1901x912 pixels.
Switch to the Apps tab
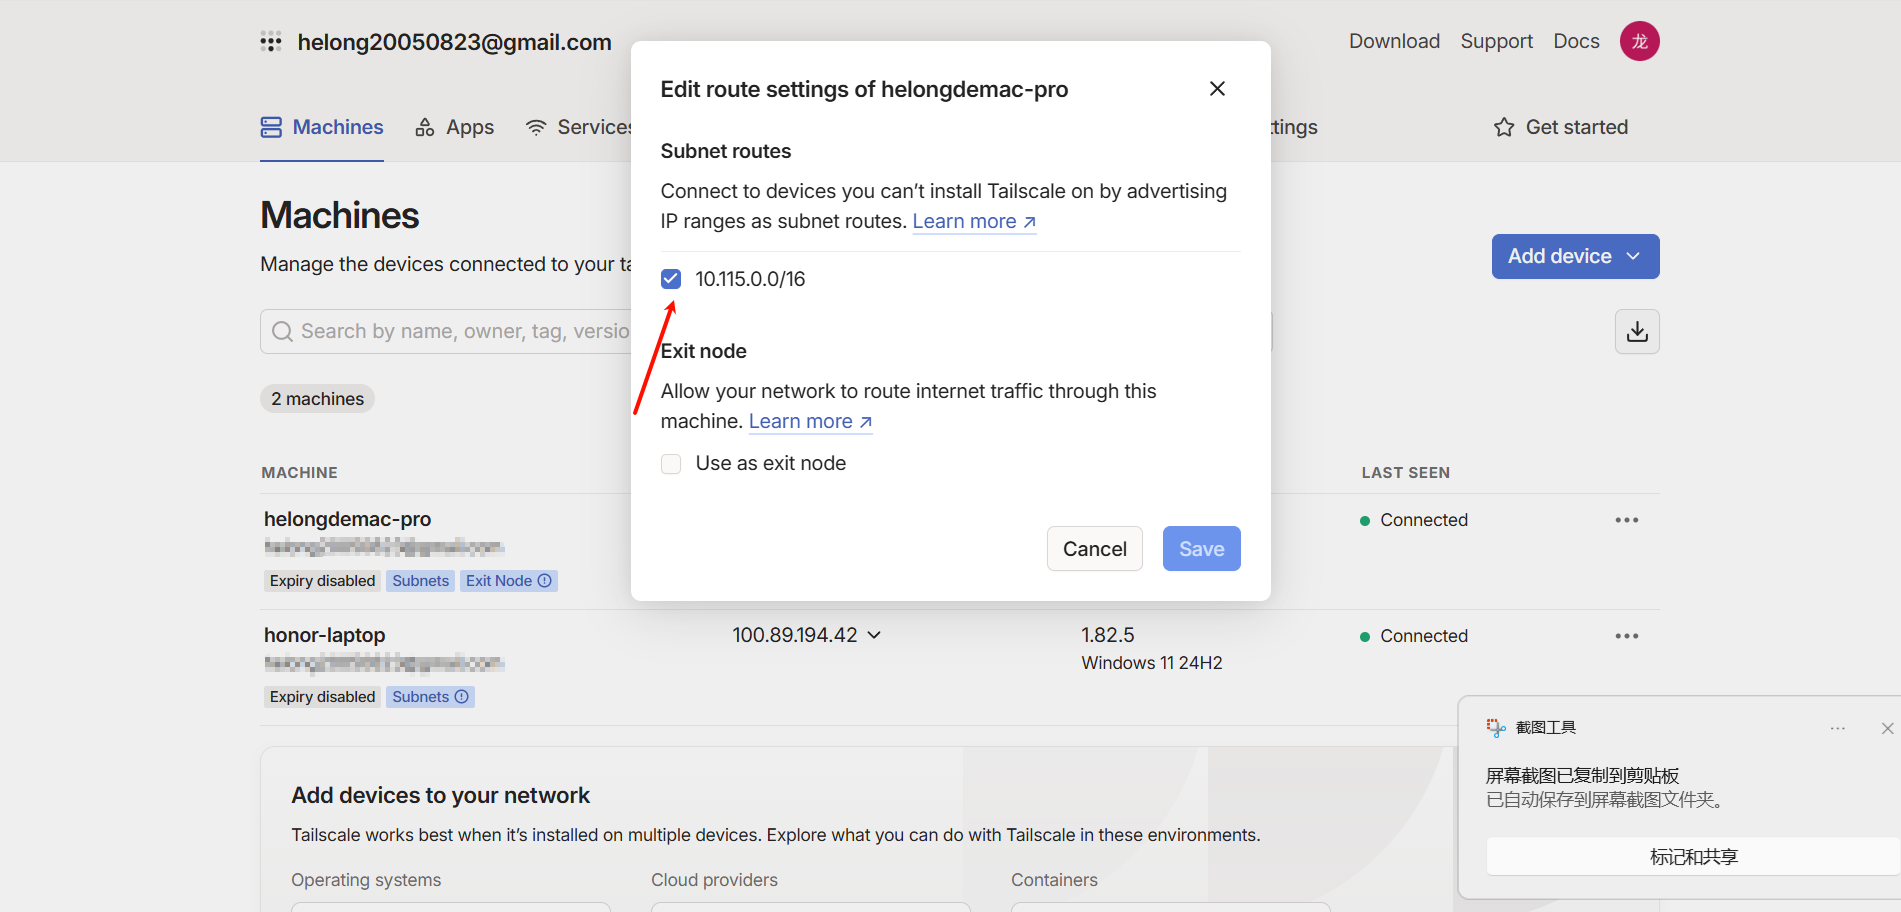coord(455,127)
